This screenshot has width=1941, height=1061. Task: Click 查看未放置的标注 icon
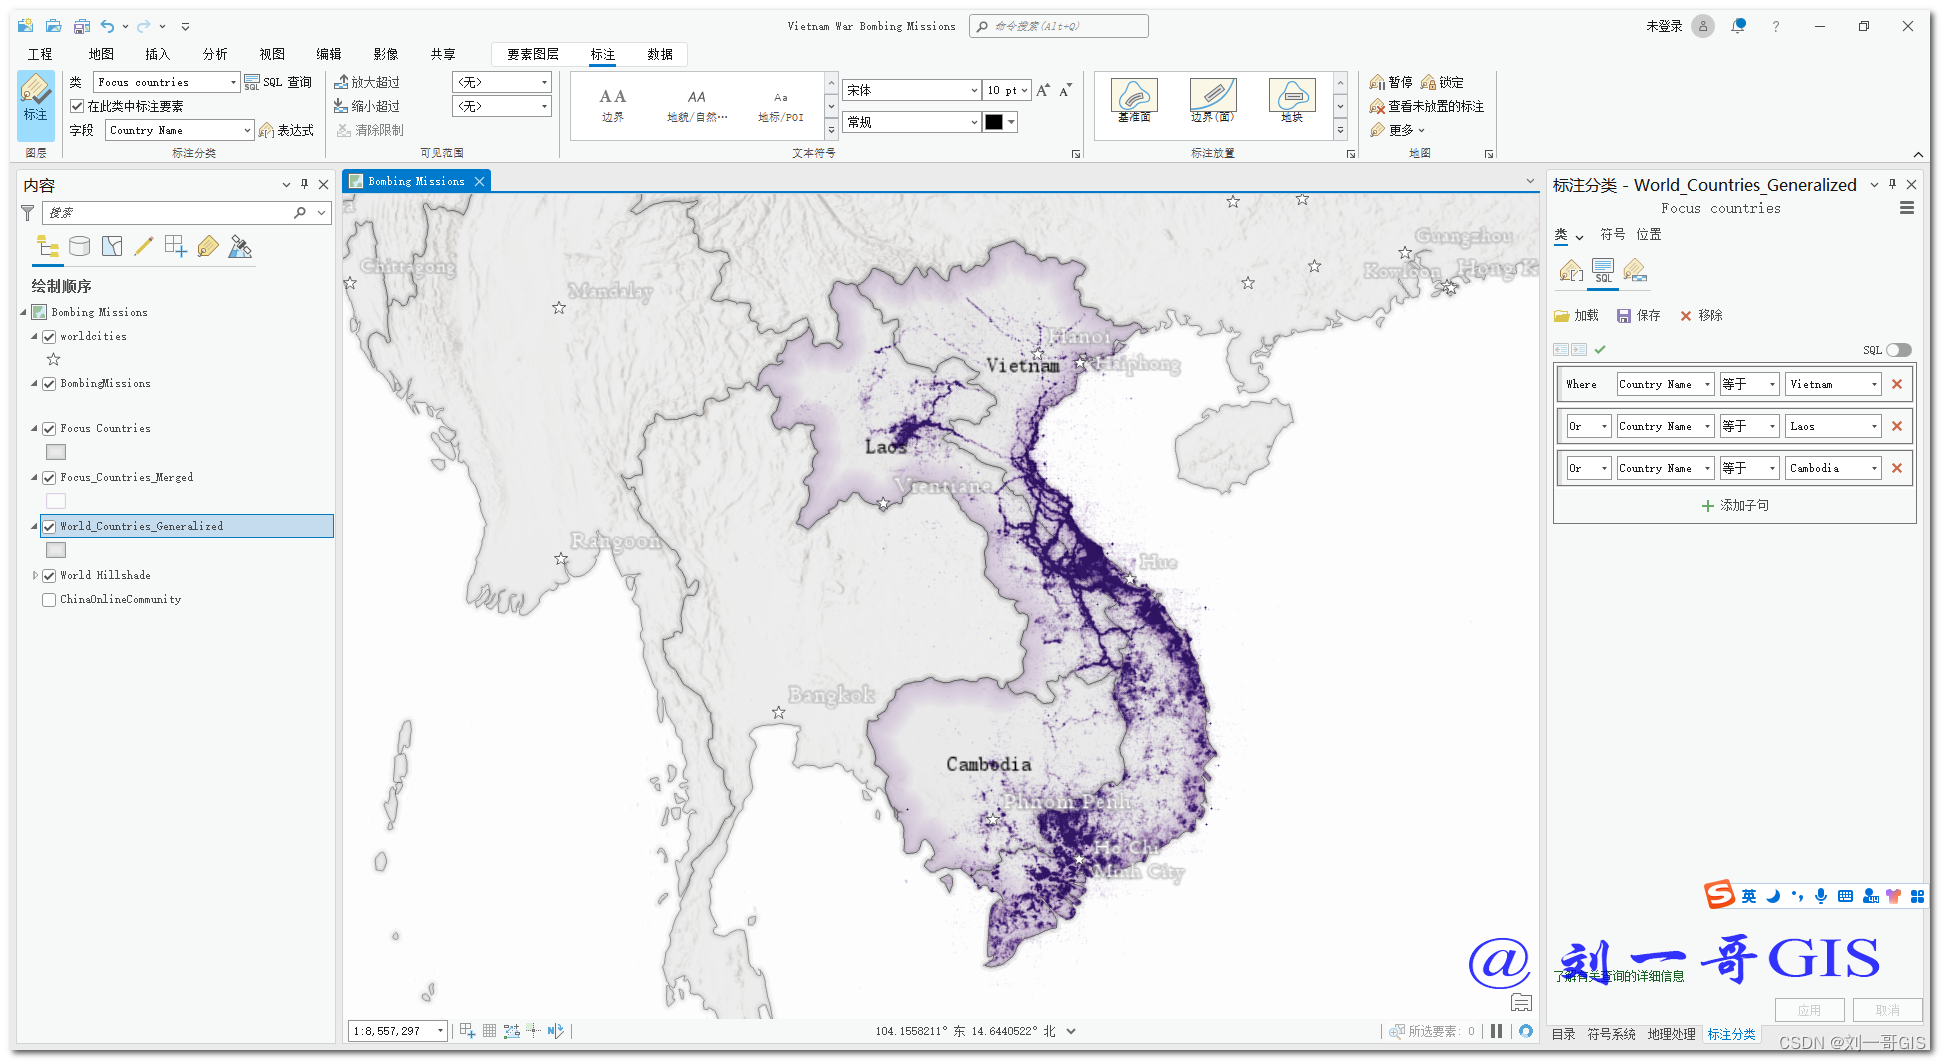1377,106
